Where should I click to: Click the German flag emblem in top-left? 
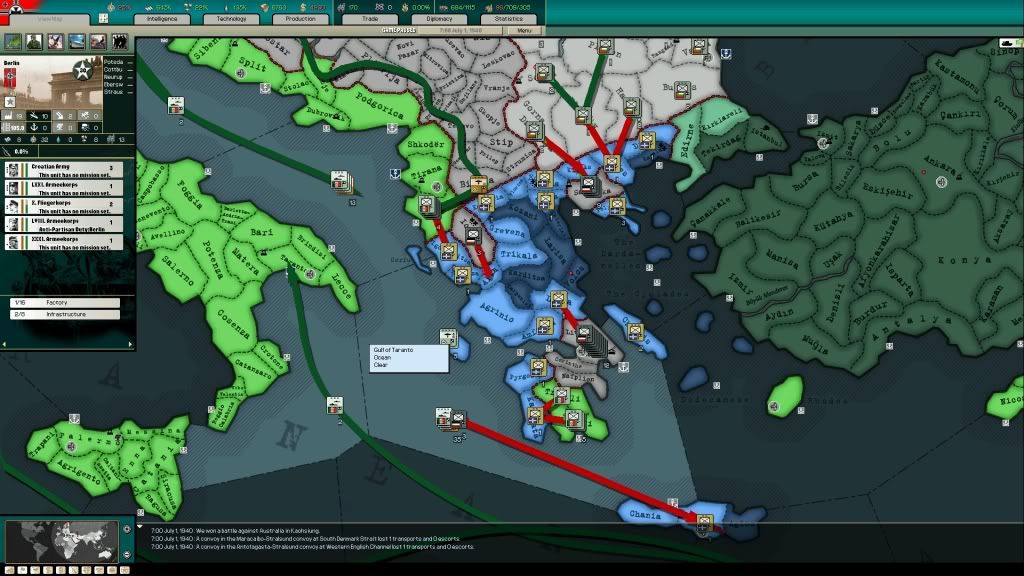tap(15, 8)
